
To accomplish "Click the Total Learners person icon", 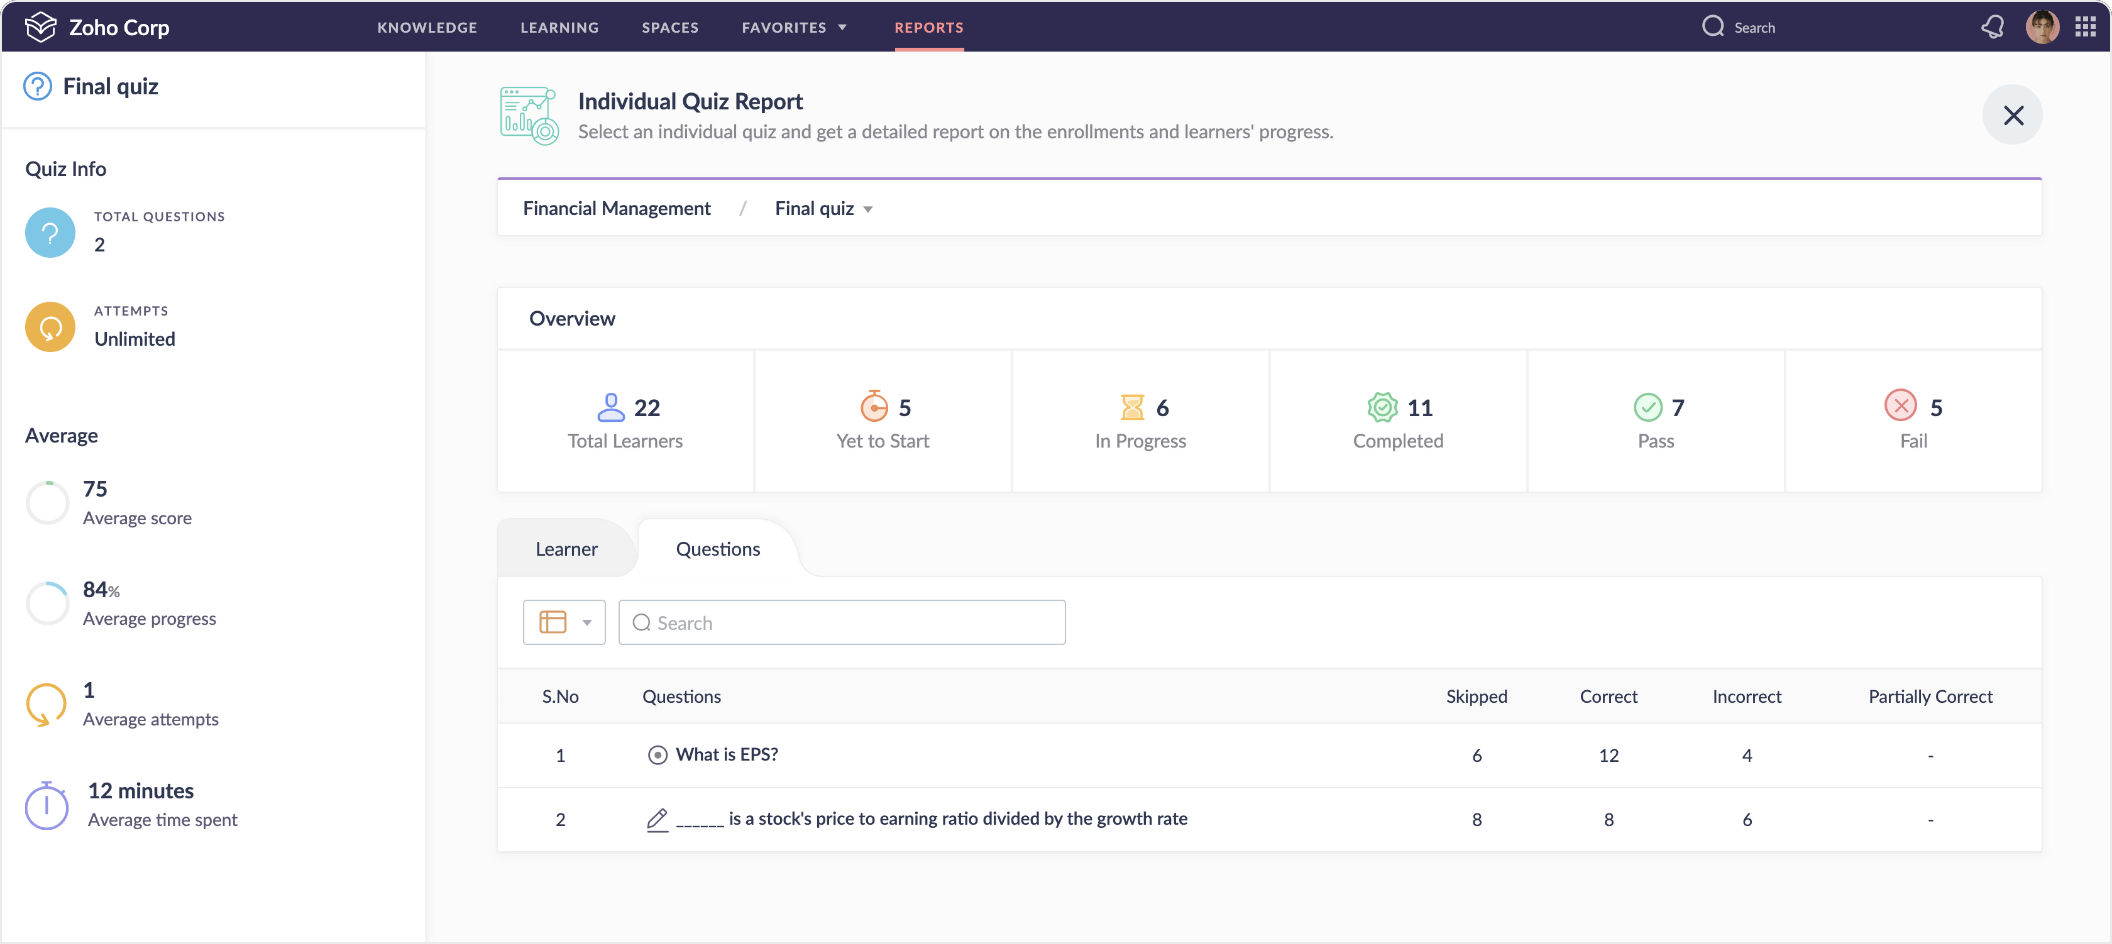I will pyautogui.click(x=611, y=407).
